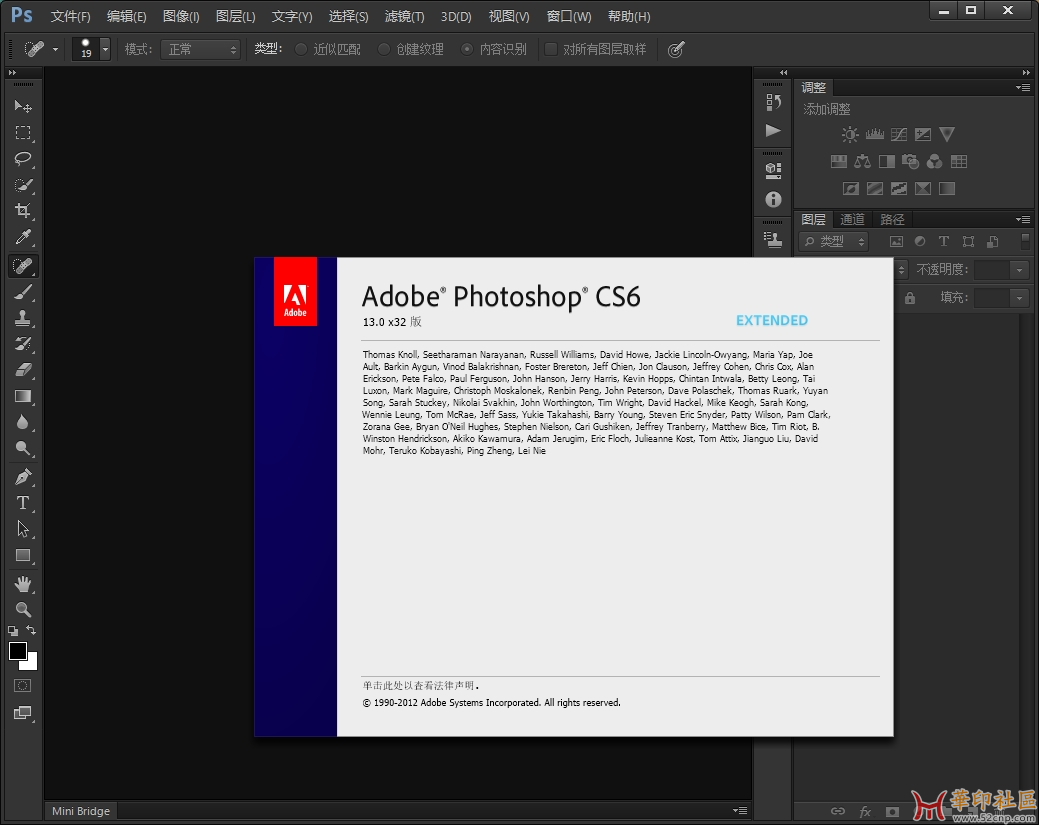Open Adjustments panel flyout menu
This screenshot has width=1039, height=825.
point(1023,87)
